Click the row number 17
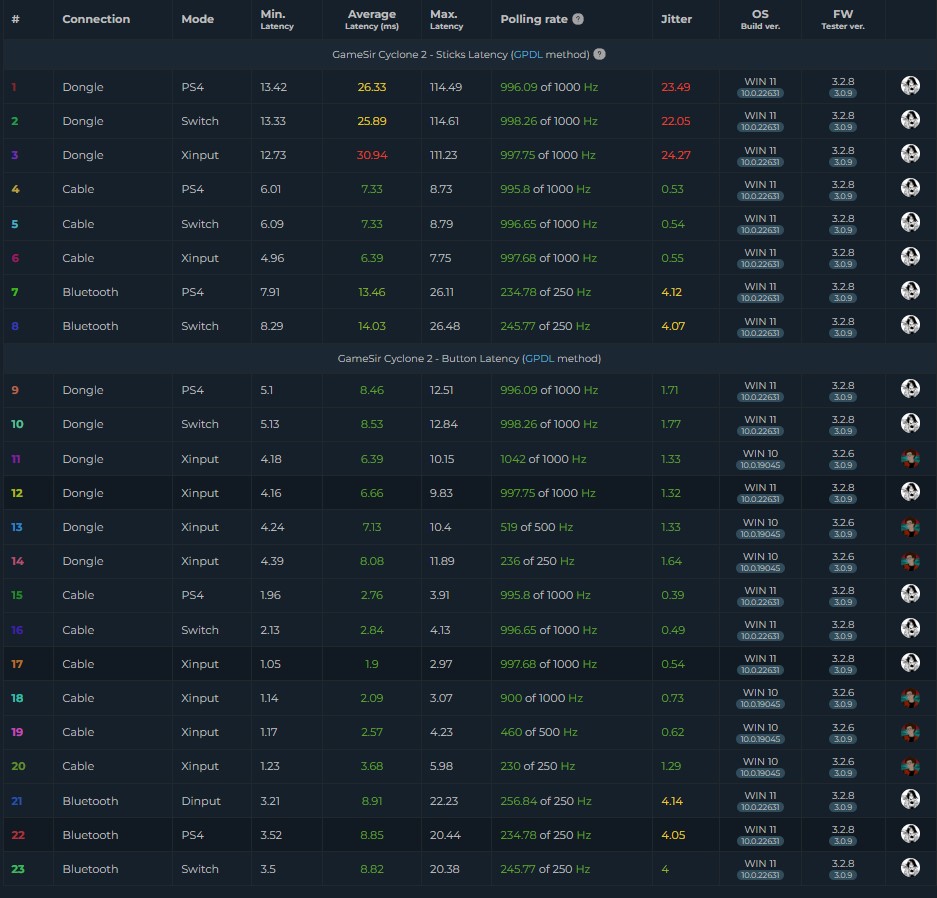 point(17,664)
